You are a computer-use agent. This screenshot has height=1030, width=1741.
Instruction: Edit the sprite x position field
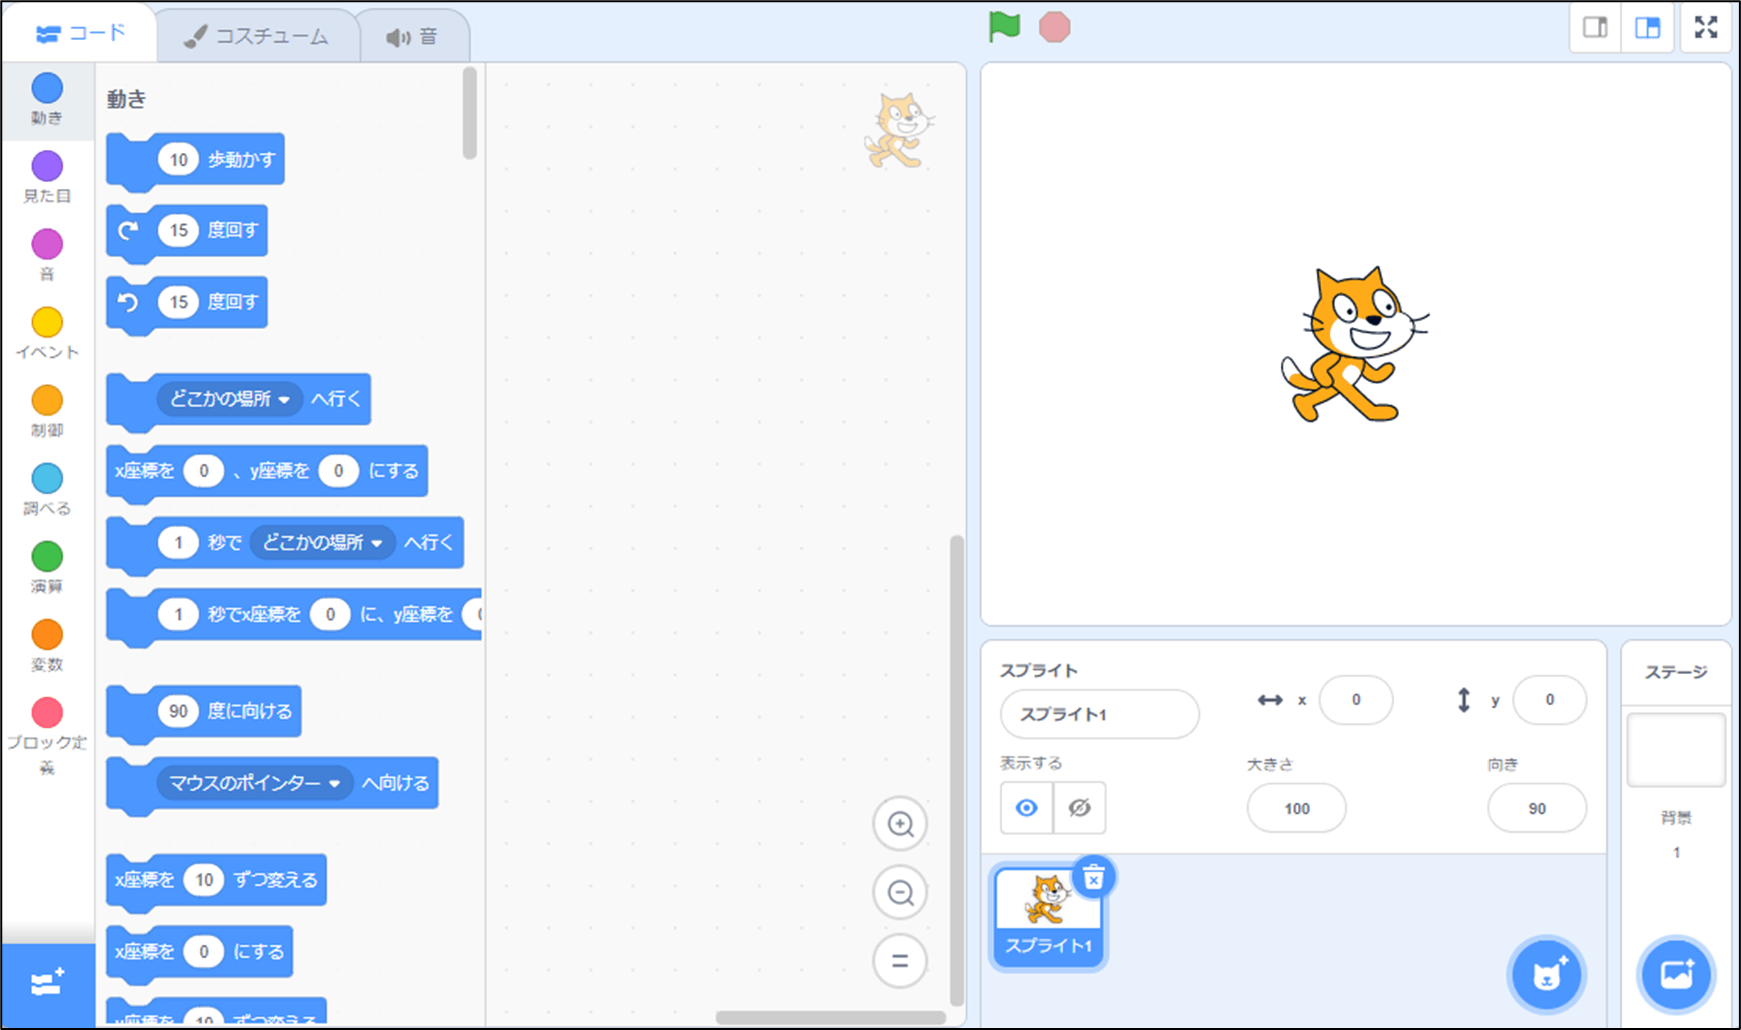click(1356, 700)
